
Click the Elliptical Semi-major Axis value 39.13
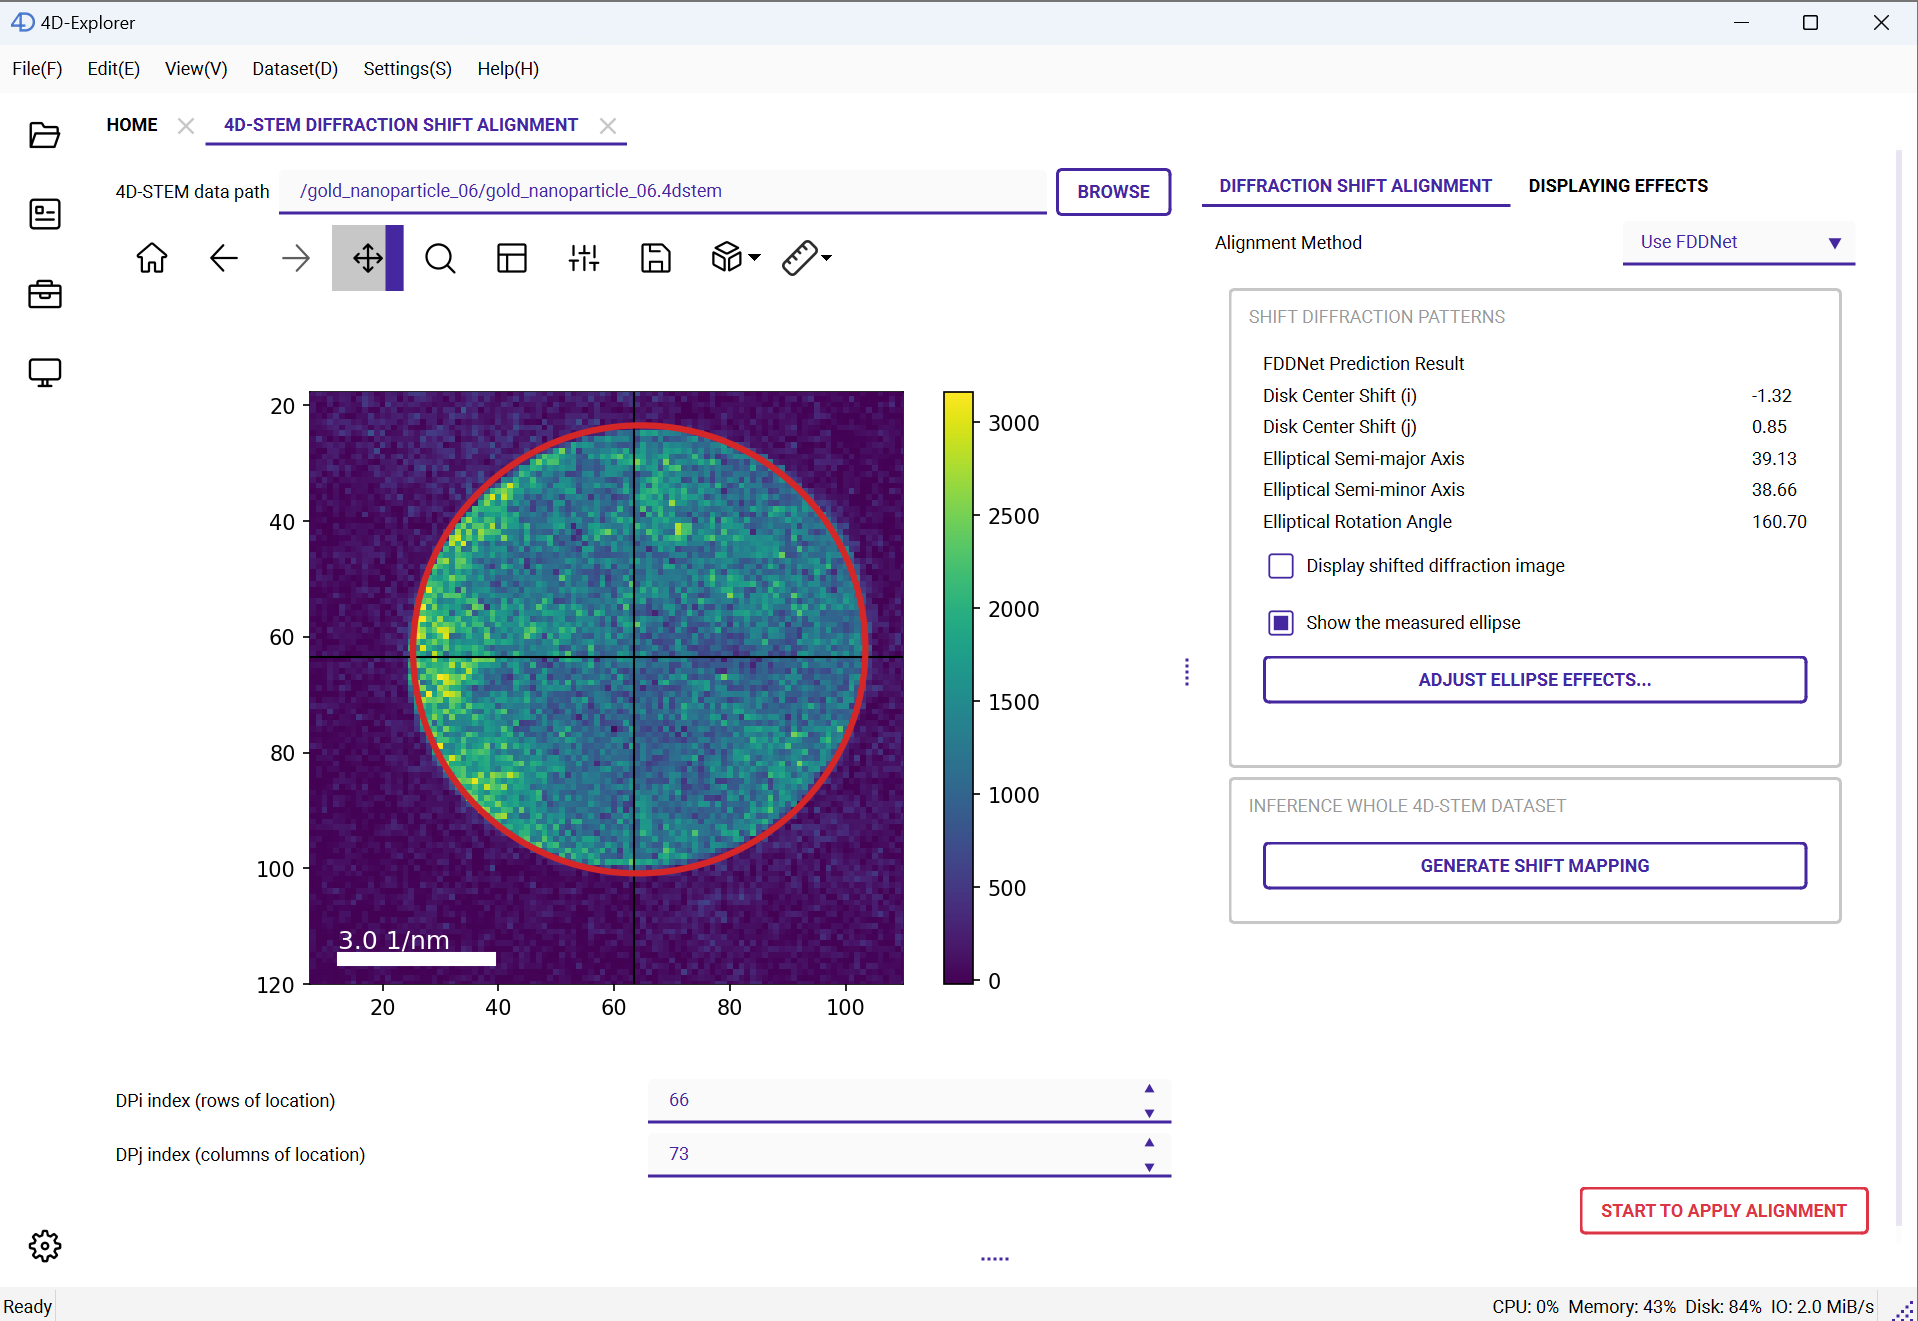1774,459
